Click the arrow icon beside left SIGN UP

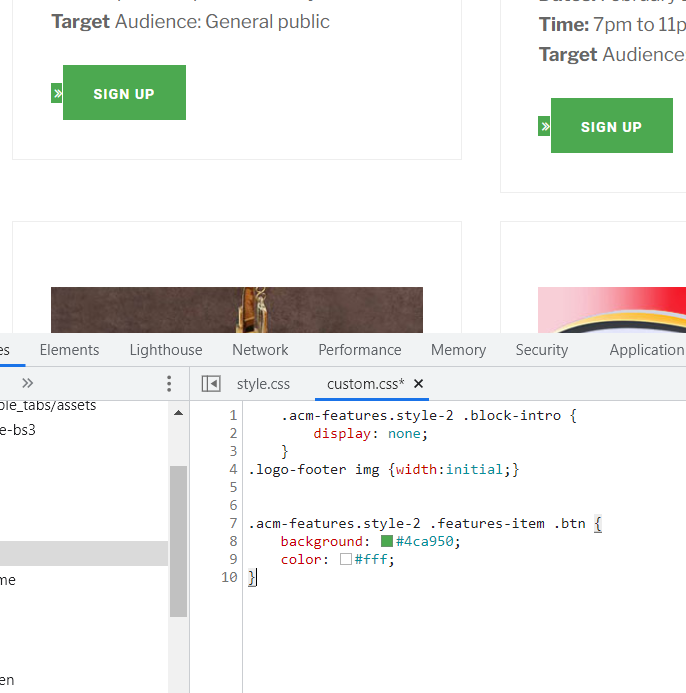(x=57, y=93)
